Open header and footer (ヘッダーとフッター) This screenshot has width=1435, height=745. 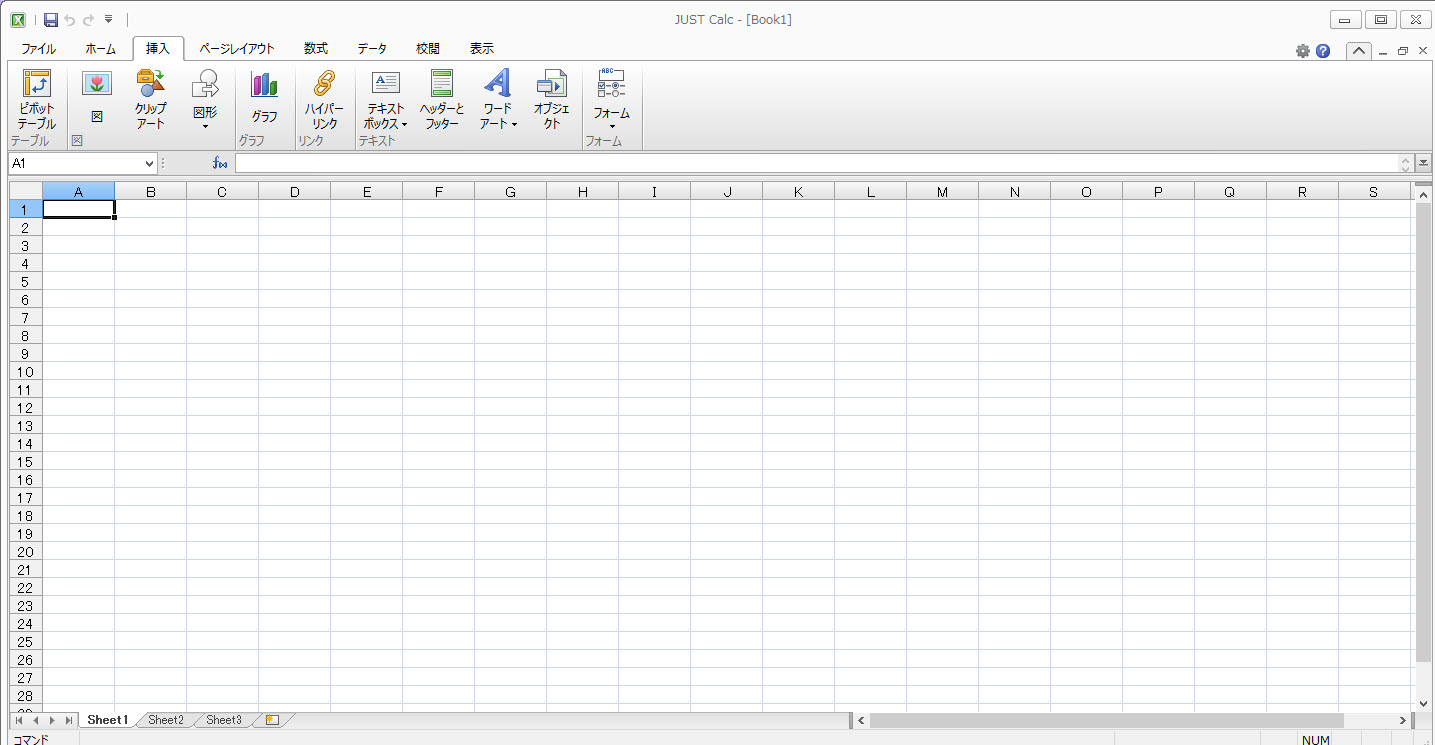click(x=441, y=100)
